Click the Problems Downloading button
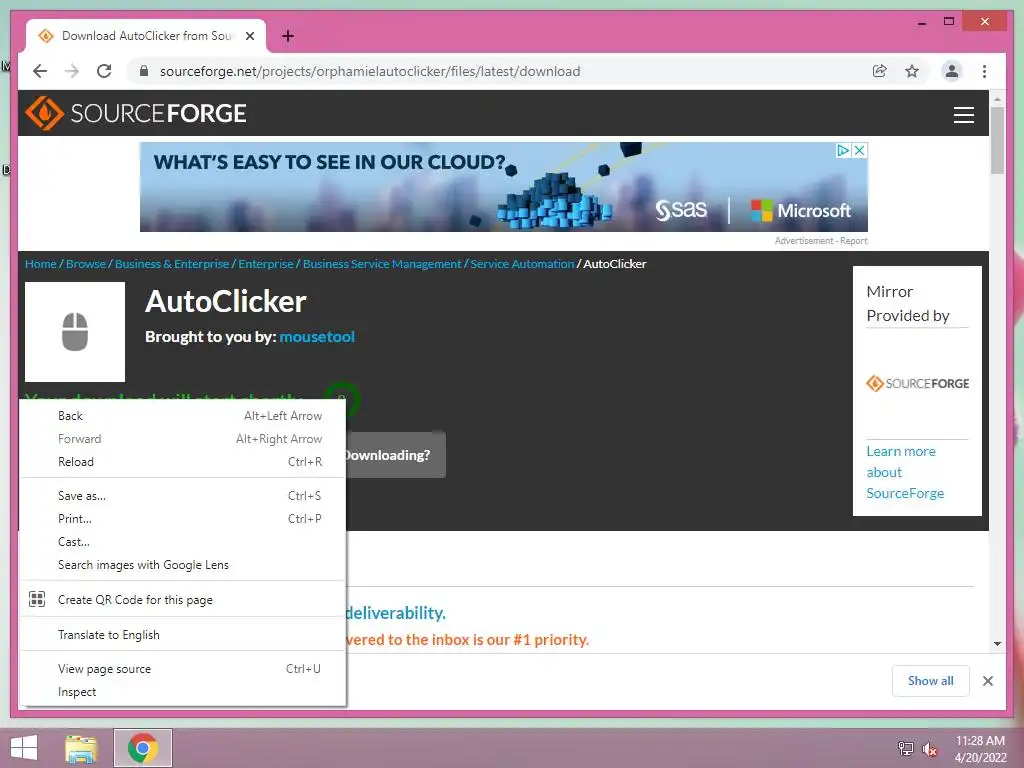 396,455
